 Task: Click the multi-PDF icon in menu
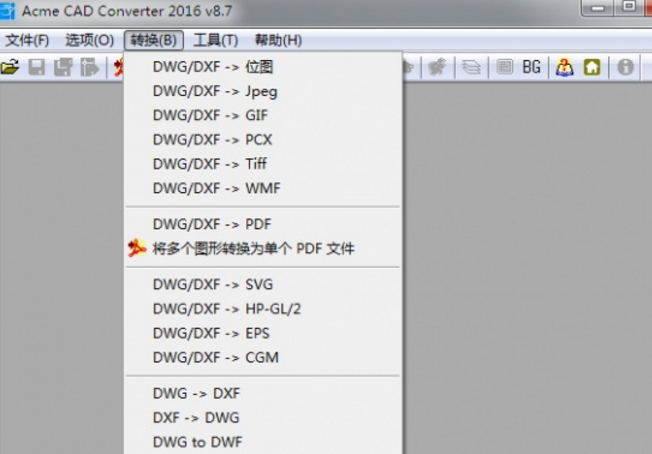[x=137, y=248]
